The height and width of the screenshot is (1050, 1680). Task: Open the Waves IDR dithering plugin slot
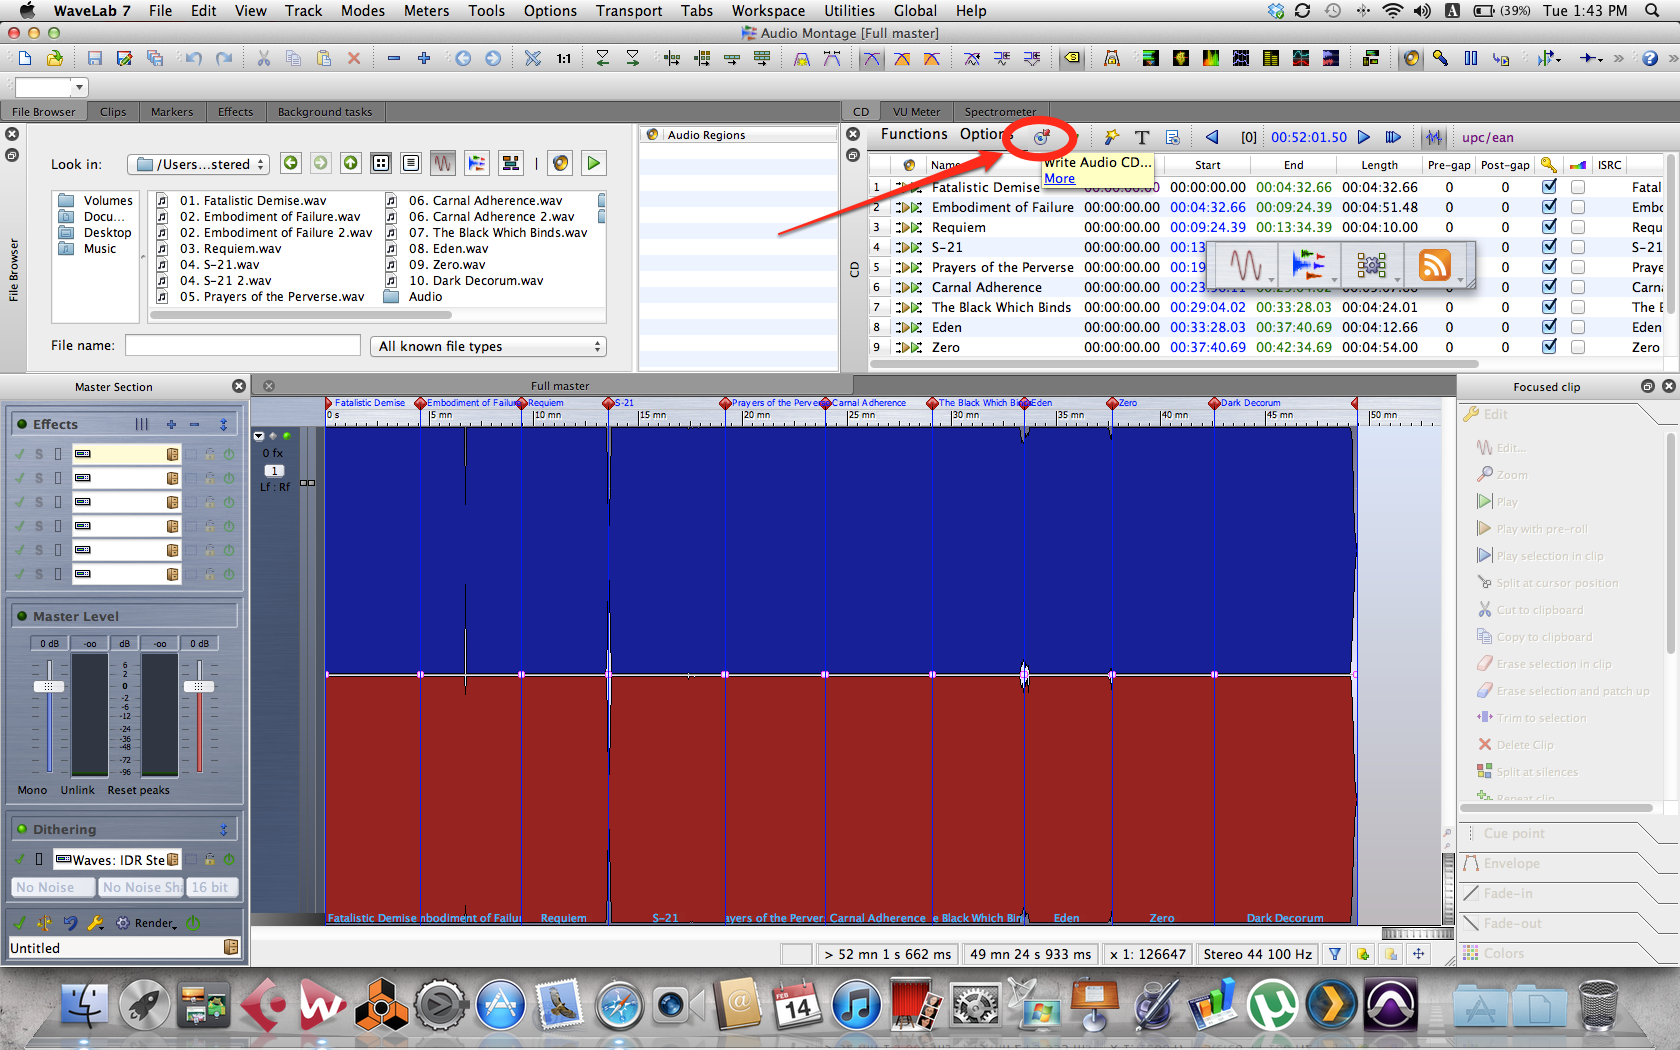pyautogui.click(x=117, y=859)
